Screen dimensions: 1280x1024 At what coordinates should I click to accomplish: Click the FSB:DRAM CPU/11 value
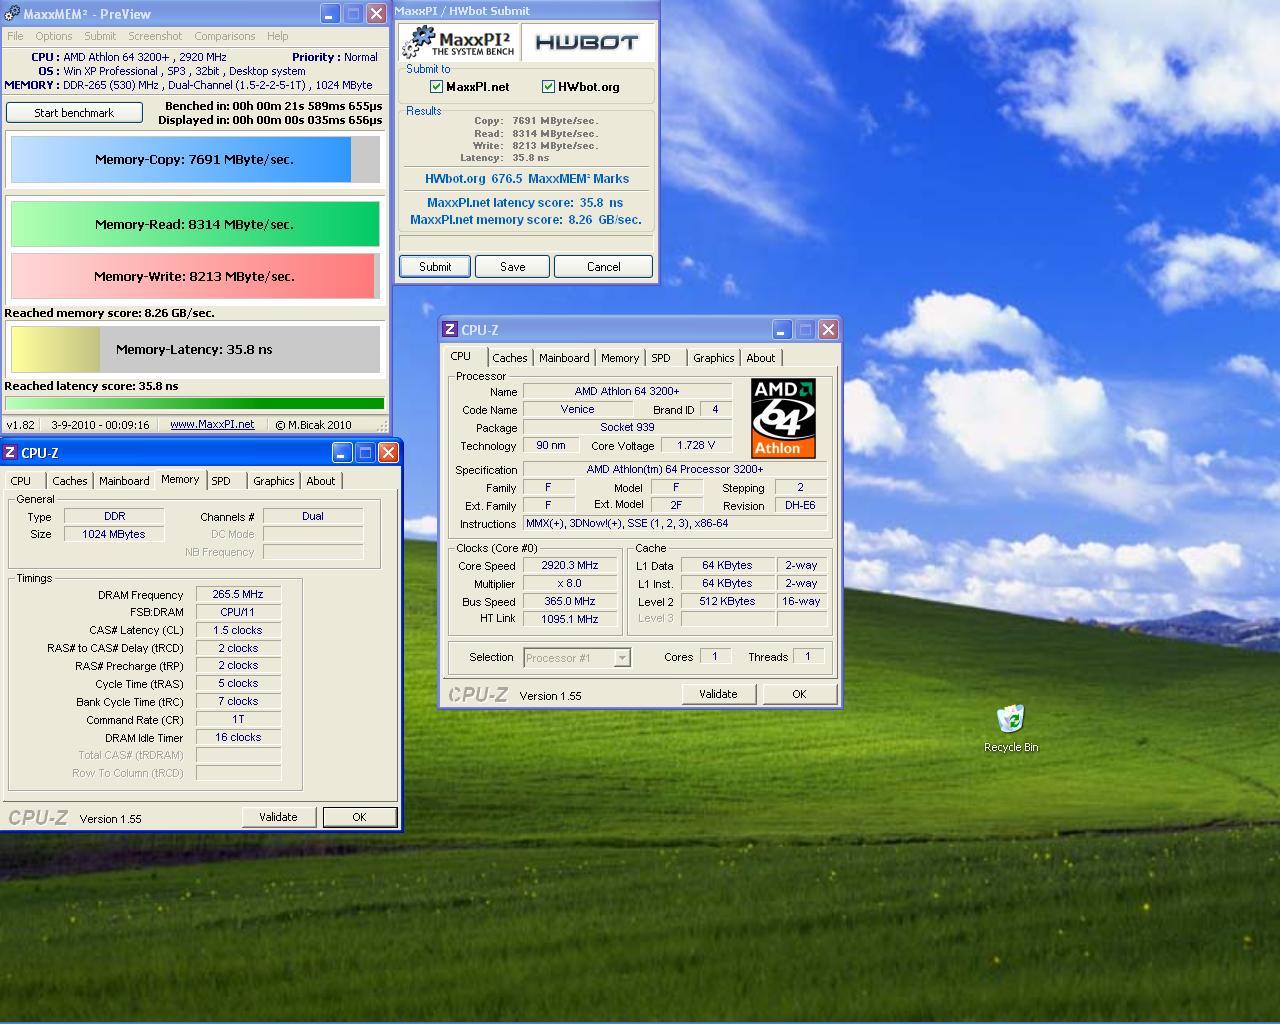click(238, 612)
